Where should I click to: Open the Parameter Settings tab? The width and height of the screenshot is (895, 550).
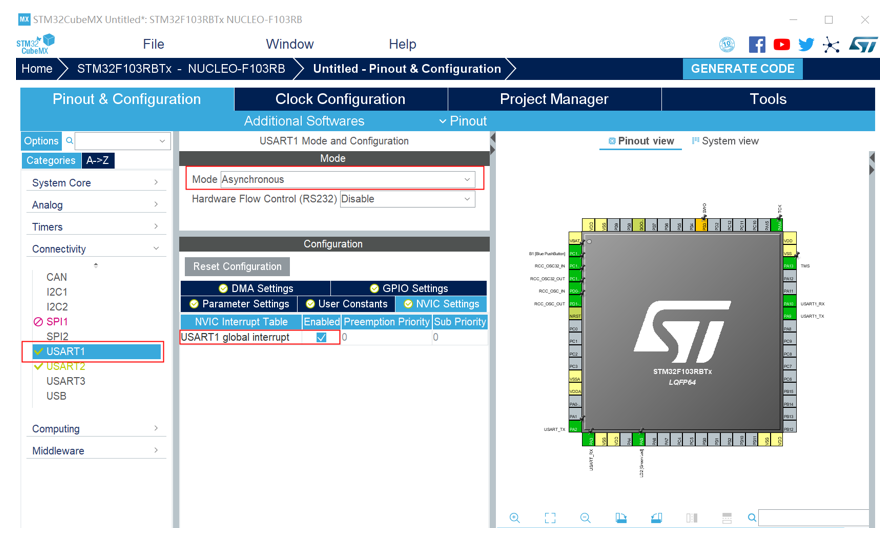pos(239,304)
